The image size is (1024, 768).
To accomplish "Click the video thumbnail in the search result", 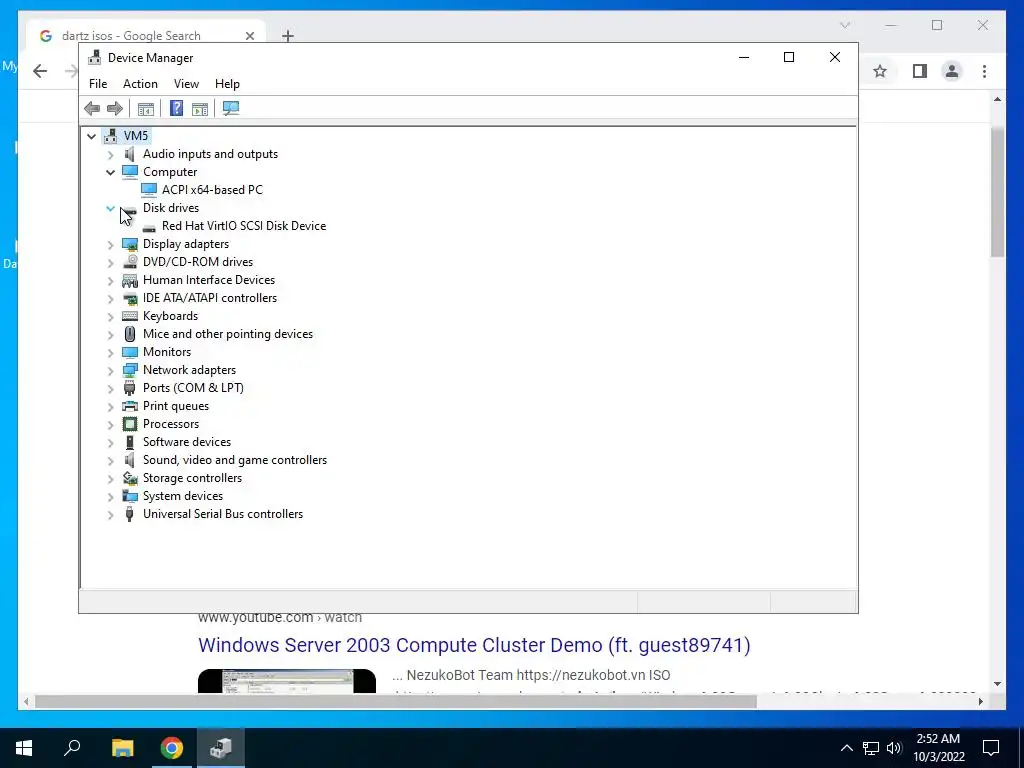I will (287, 680).
